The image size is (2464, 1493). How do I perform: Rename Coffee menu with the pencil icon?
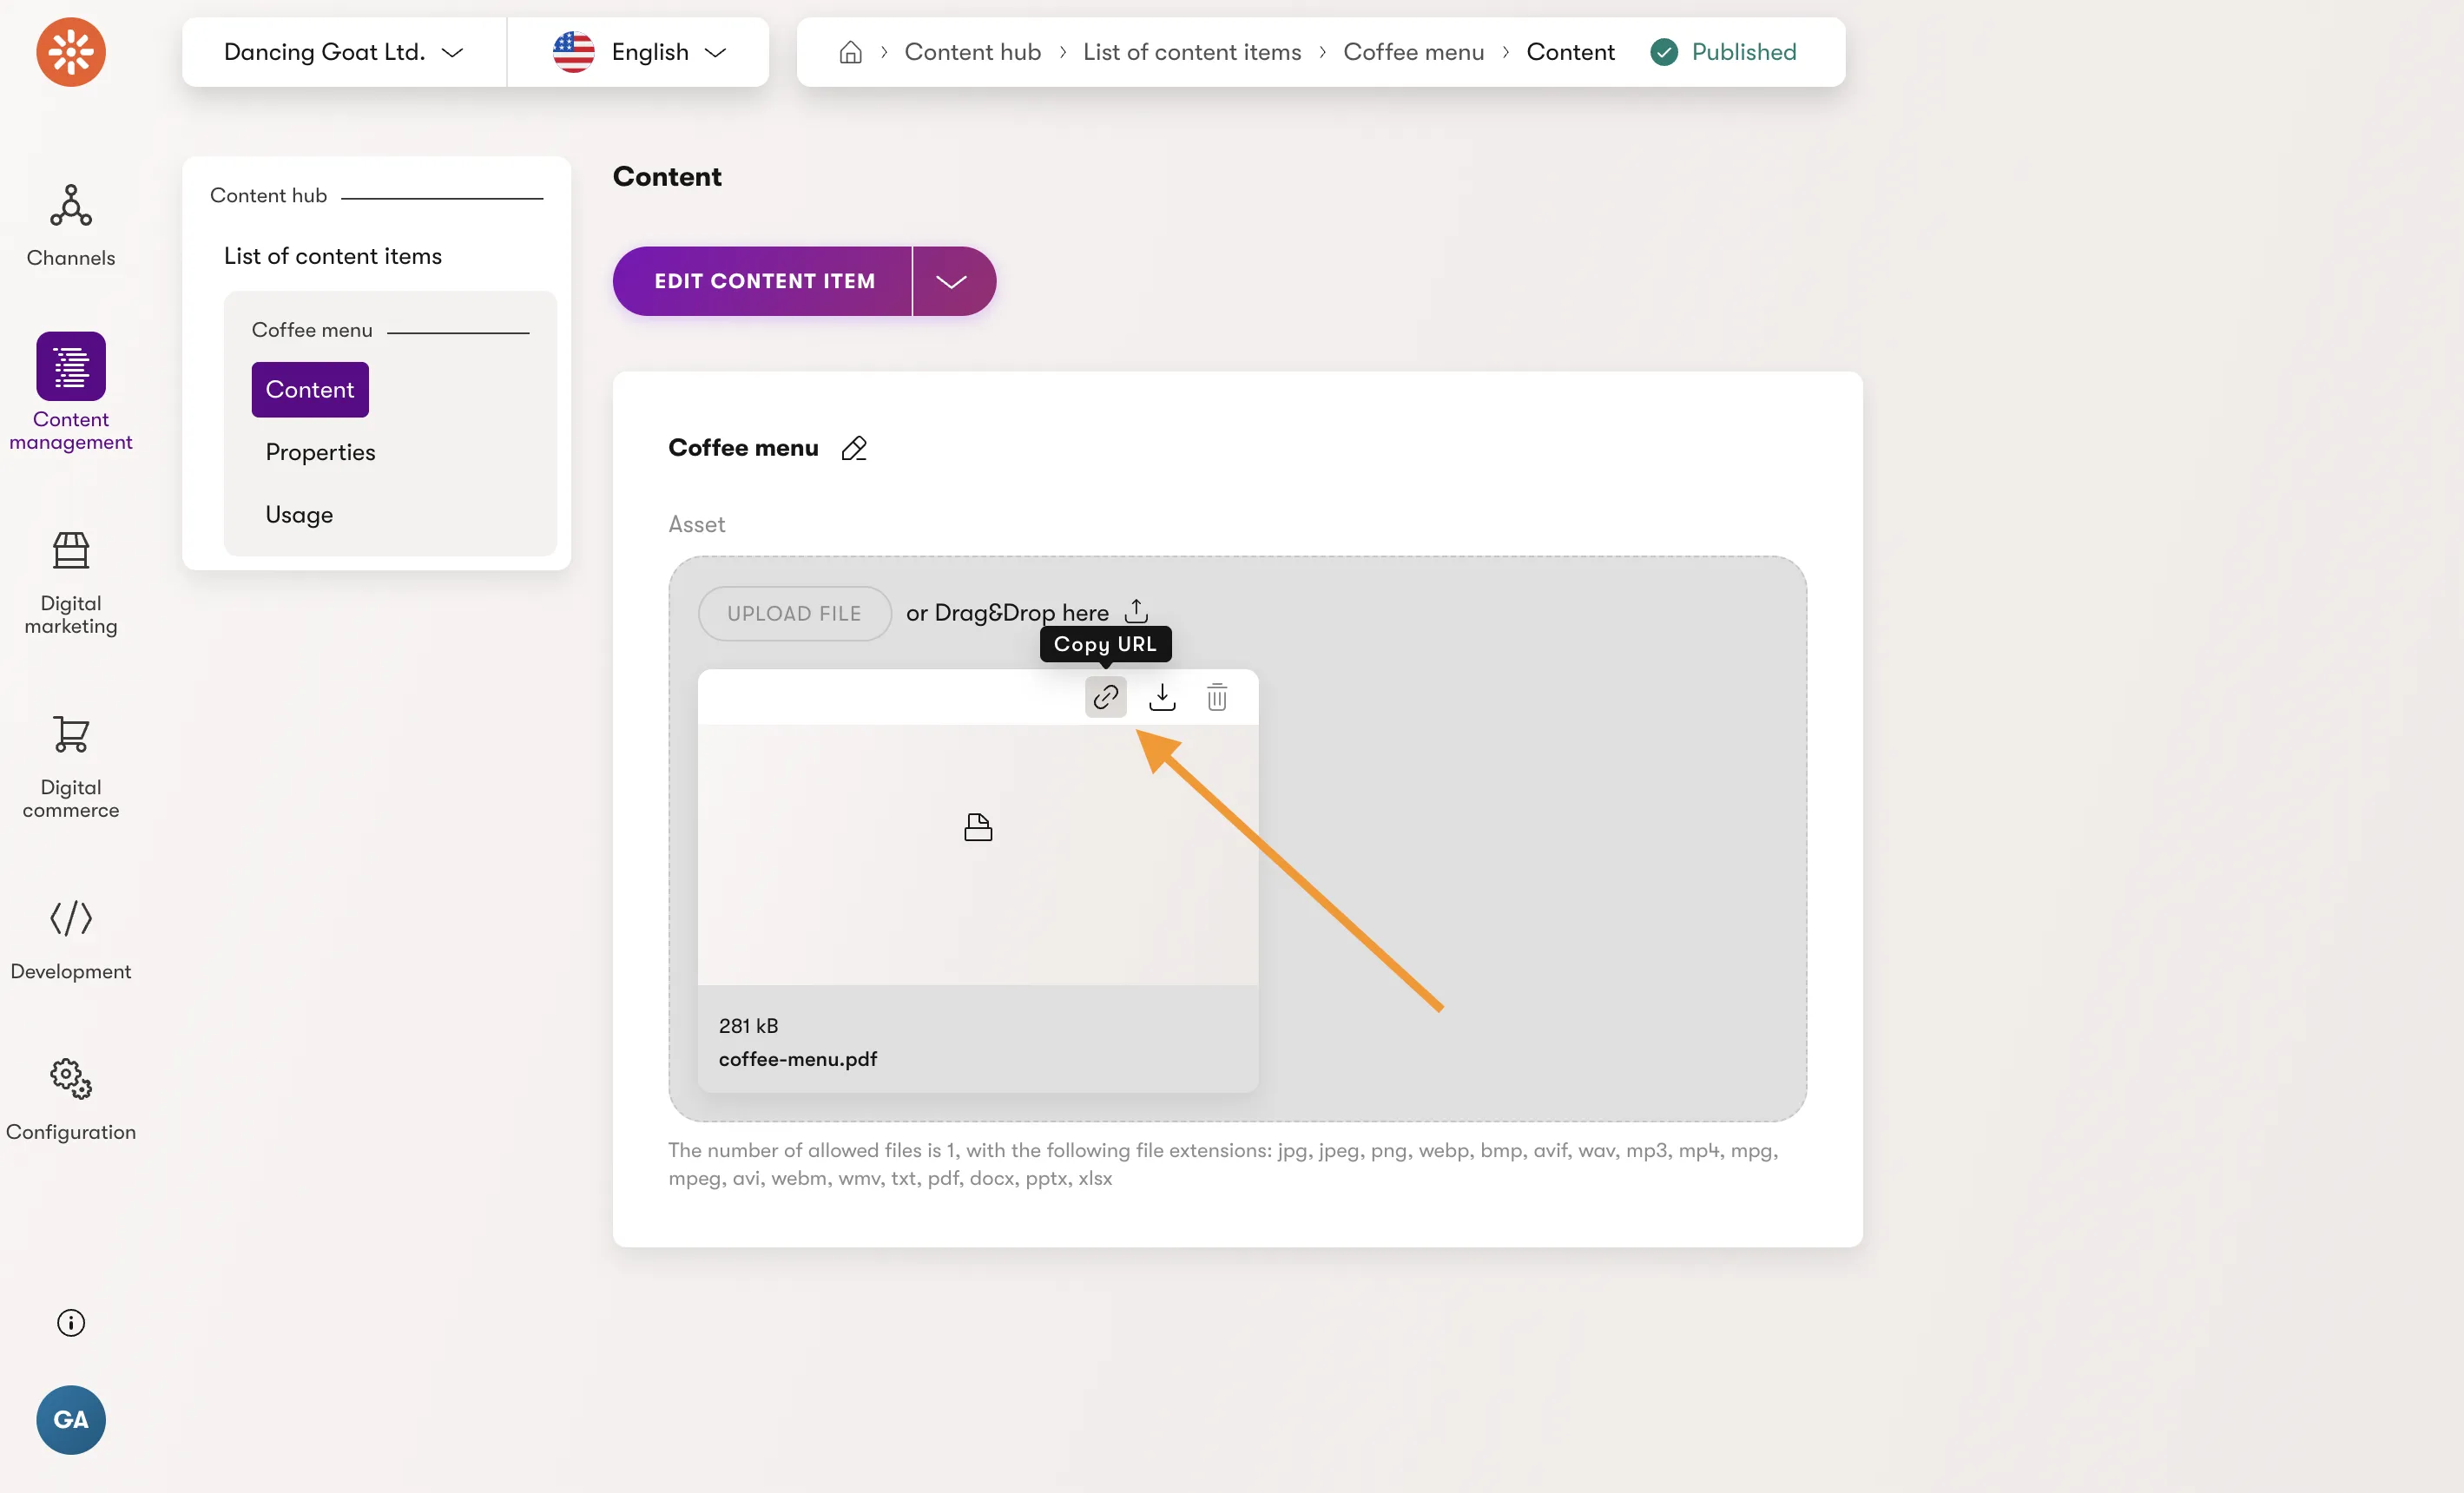coord(854,448)
